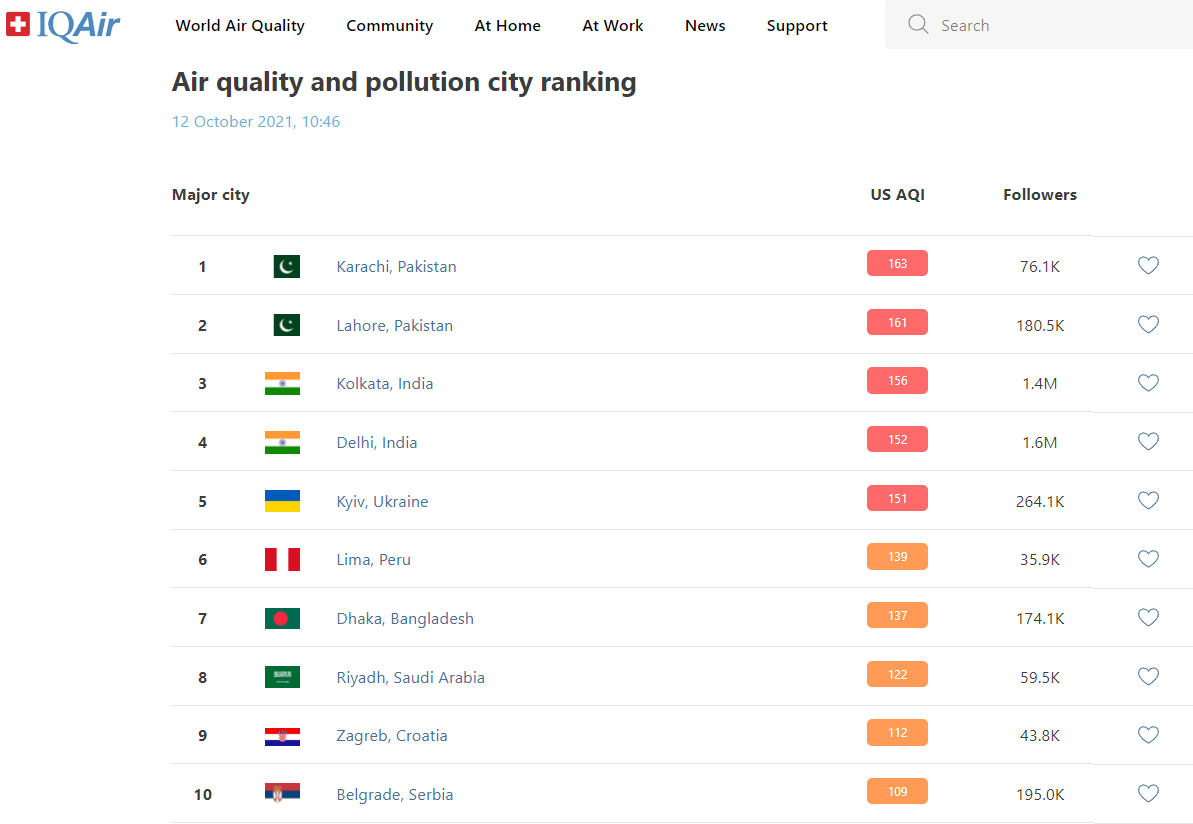Expand the Support menu
Screen dimensions: 1193x824
[797, 26]
